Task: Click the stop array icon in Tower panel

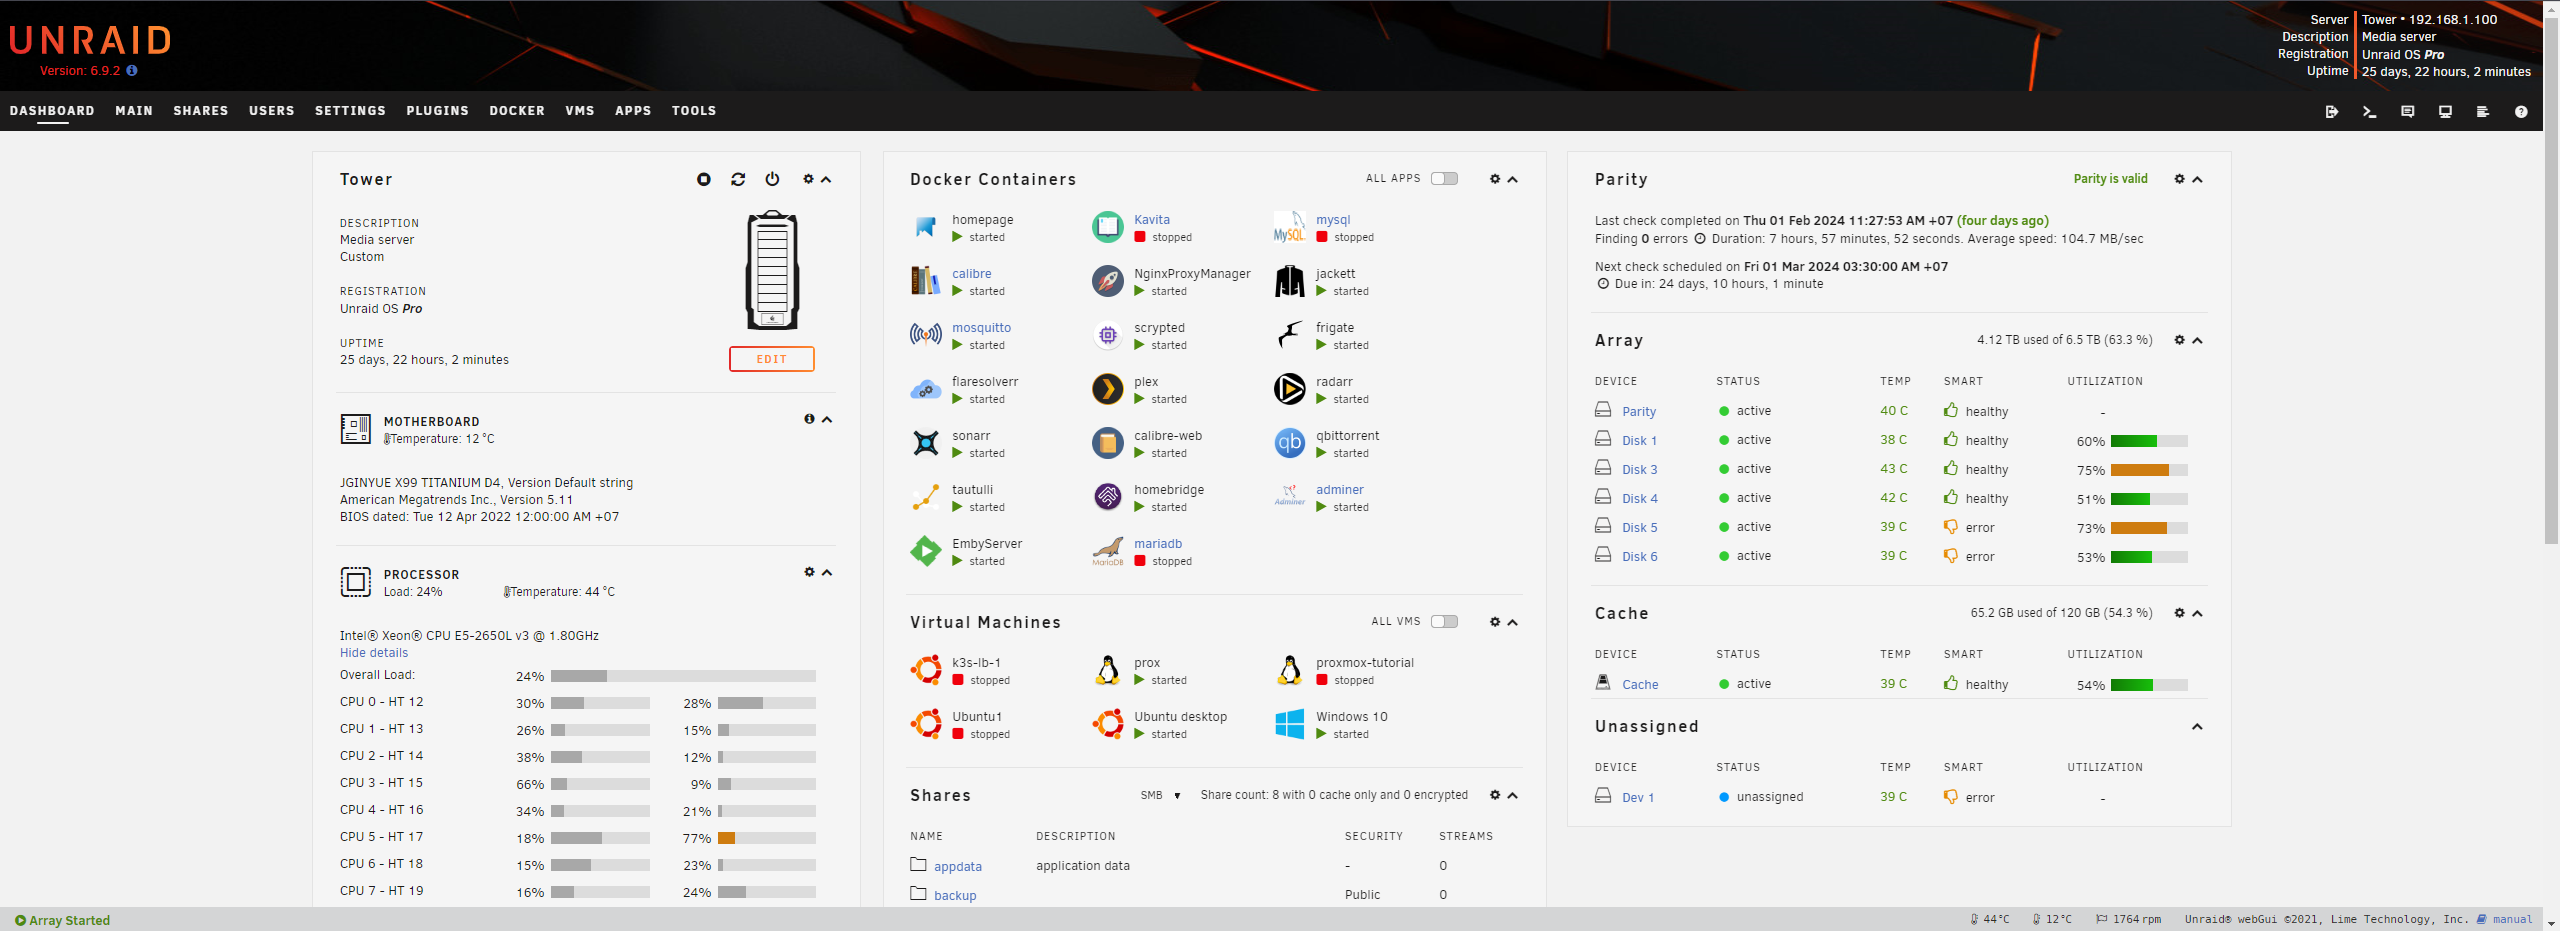Action: point(704,179)
